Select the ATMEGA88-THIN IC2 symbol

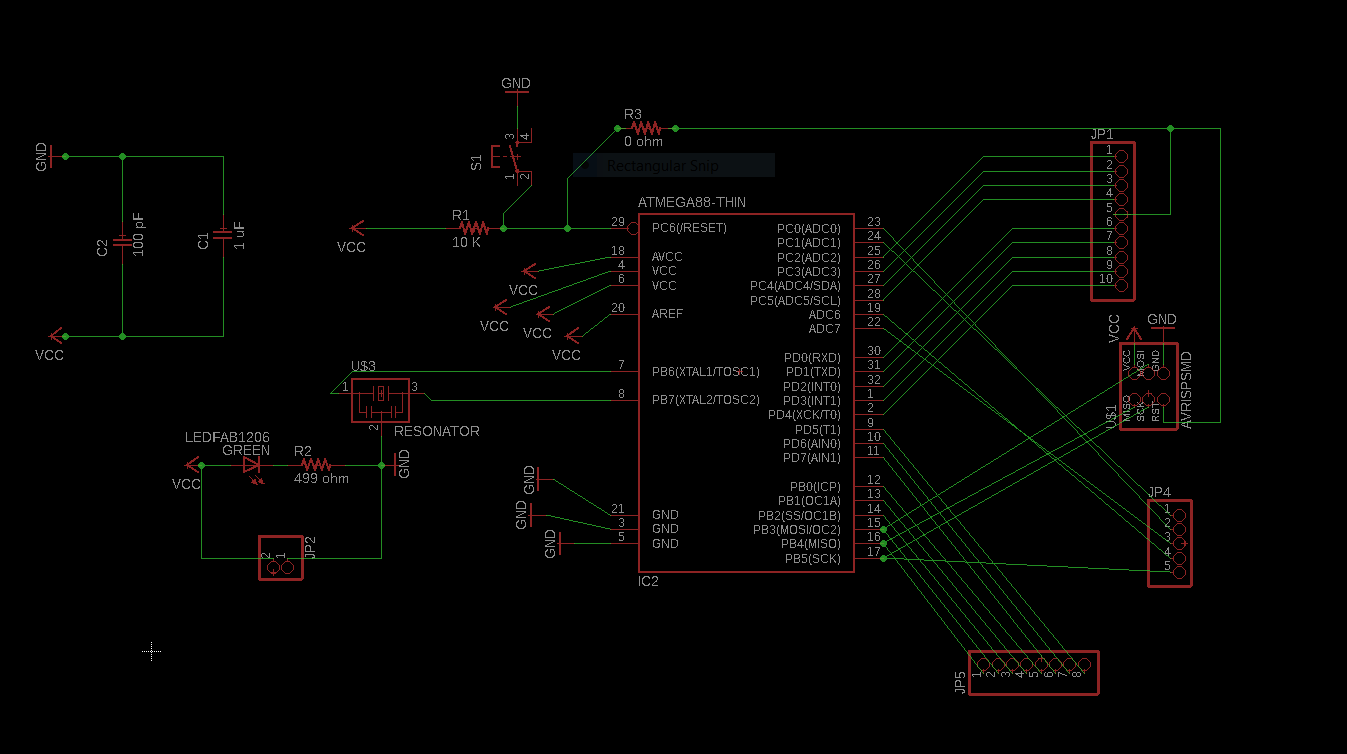(745, 390)
